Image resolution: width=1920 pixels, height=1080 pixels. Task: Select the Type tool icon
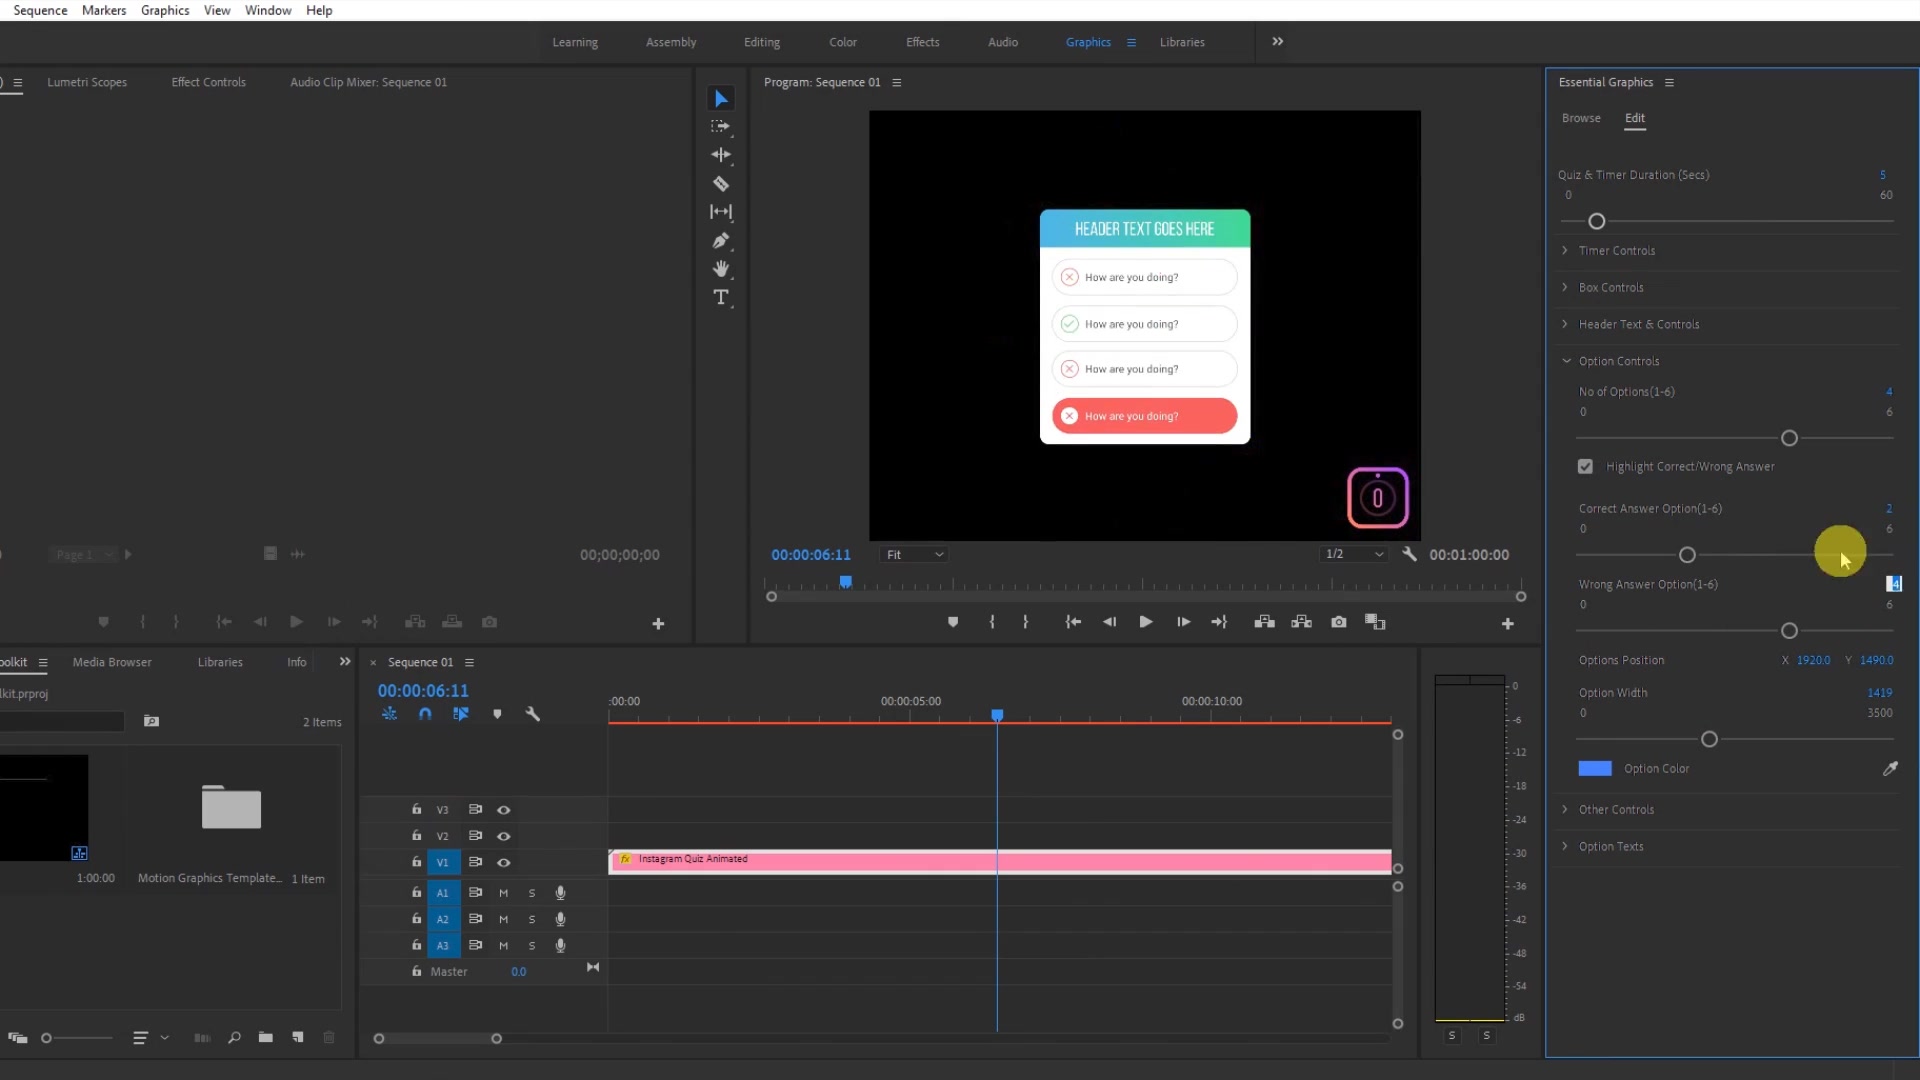(x=721, y=297)
